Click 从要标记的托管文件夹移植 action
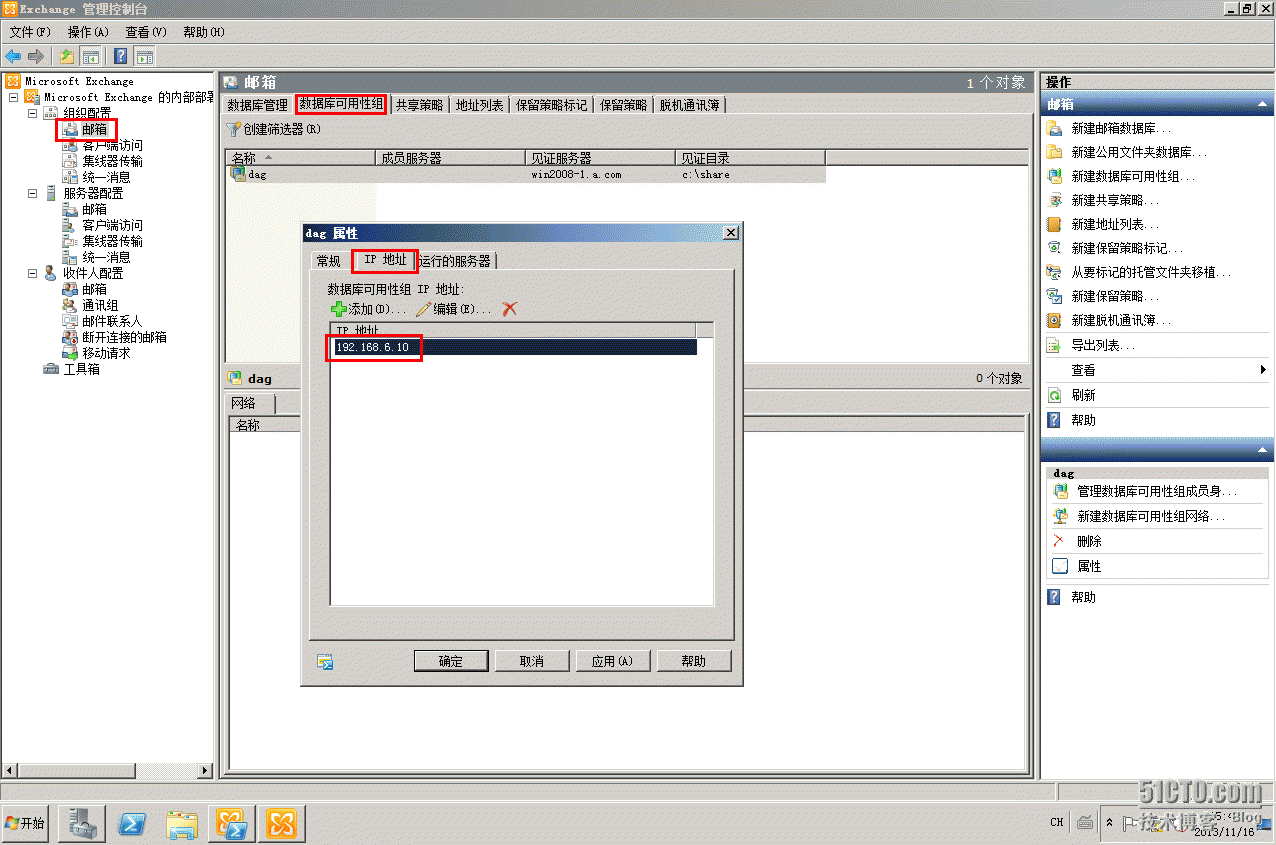 (x=1151, y=272)
